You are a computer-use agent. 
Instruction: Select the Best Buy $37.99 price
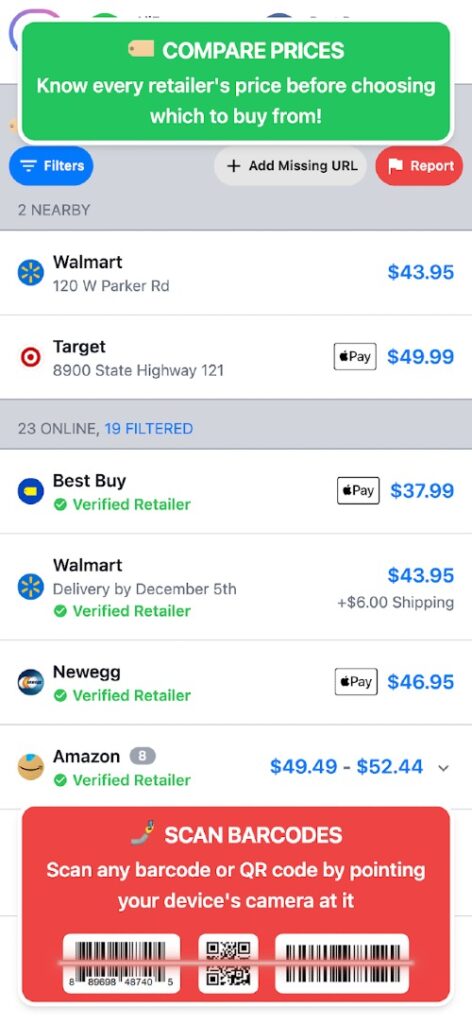(x=422, y=490)
